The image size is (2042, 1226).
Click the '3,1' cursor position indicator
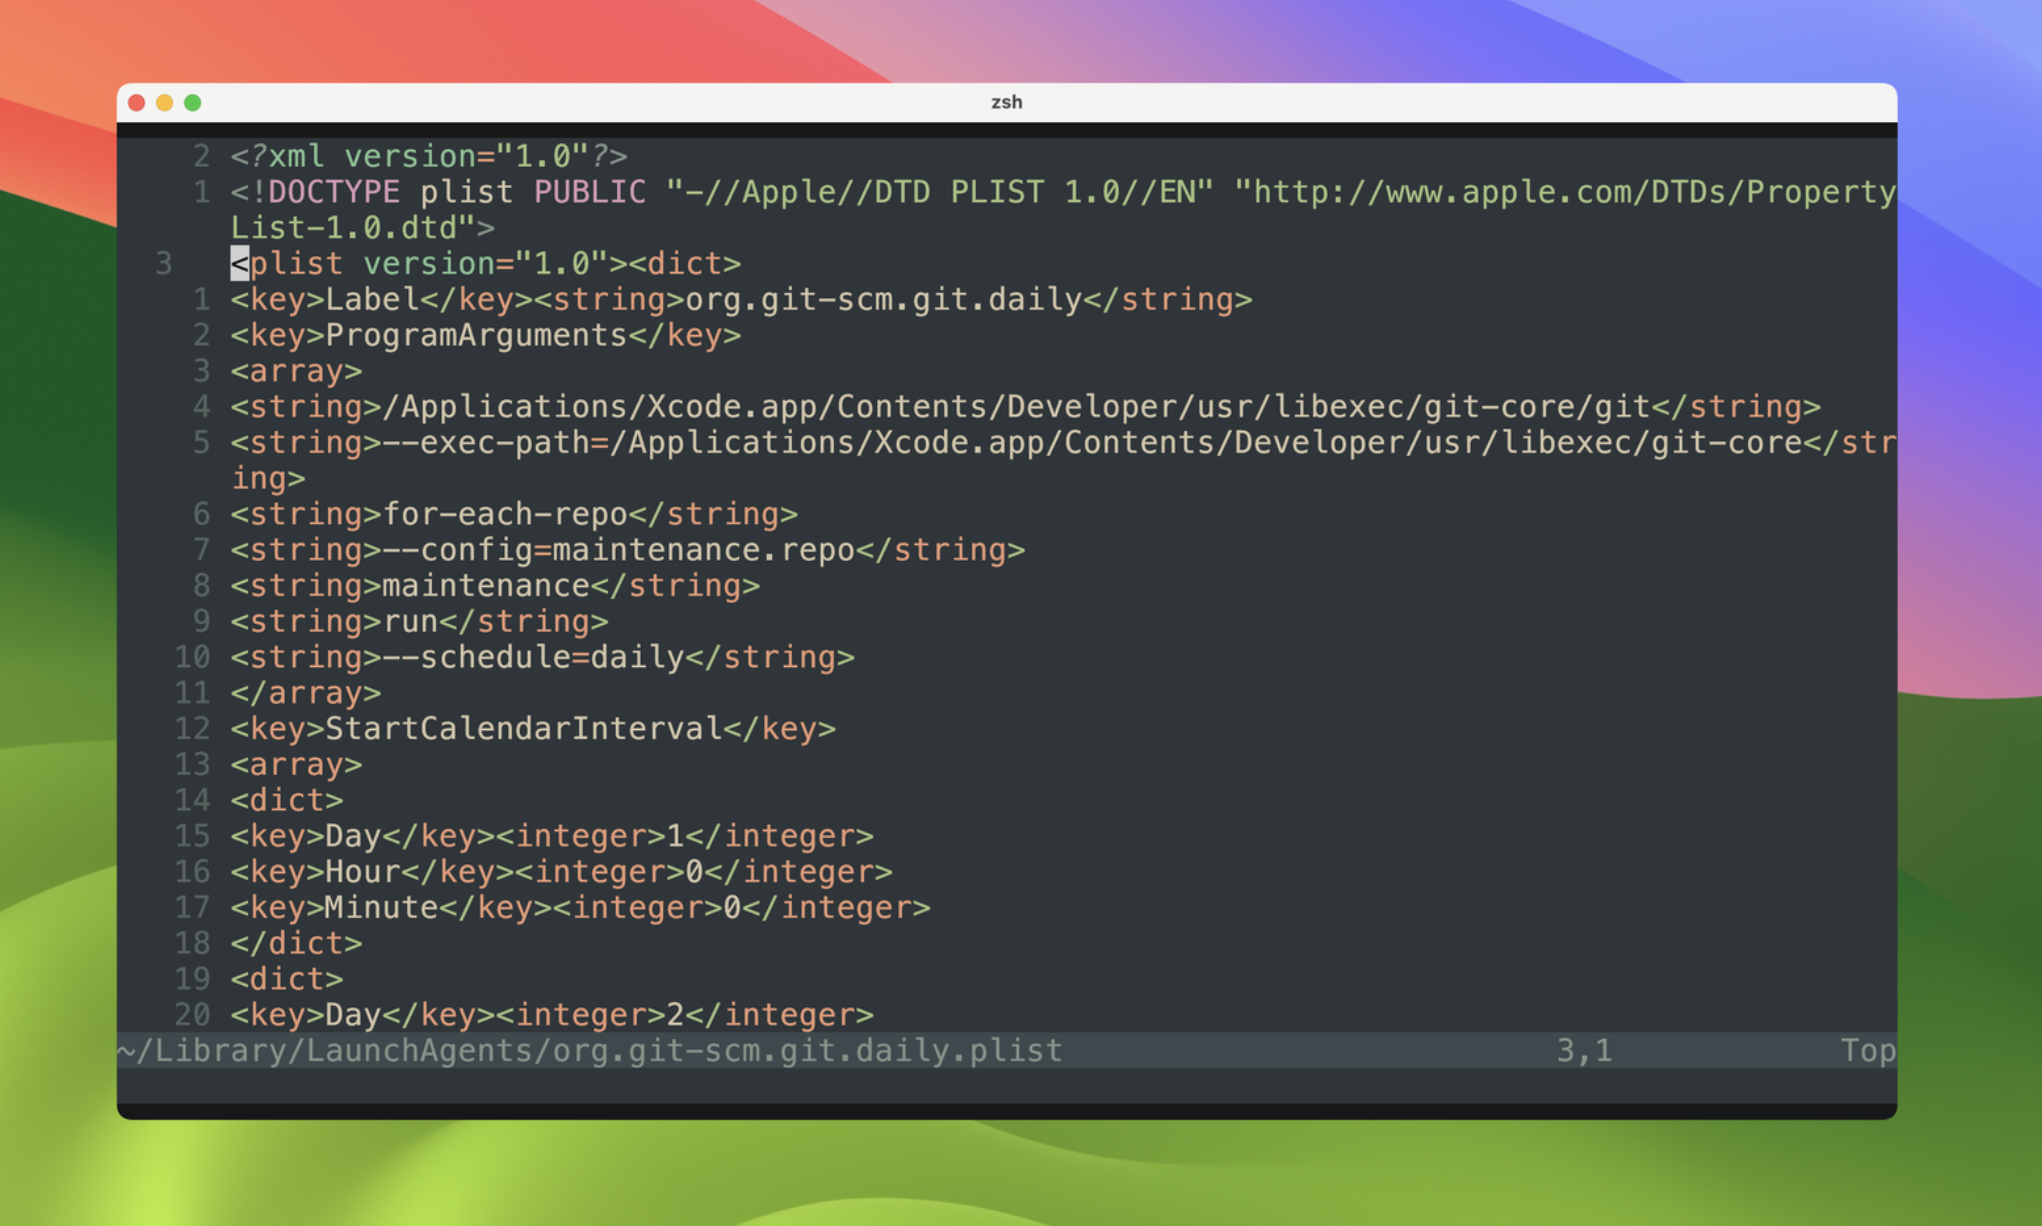[x=1584, y=1051]
